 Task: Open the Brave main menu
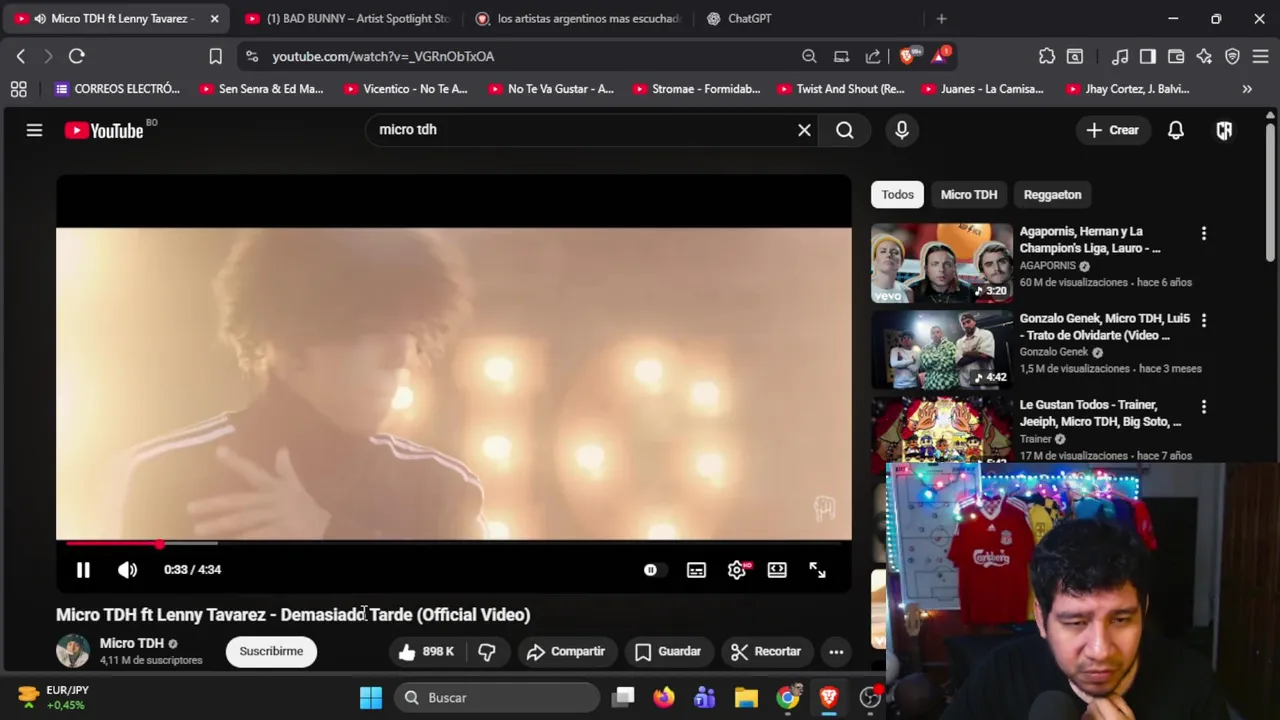pyautogui.click(x=1260, y=57)
